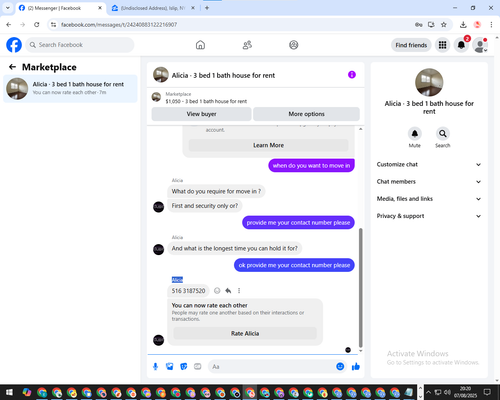This screenshot has height=400, width=500.
Task: Switch to the Messenger | Facebook tab
Action: click(x=61, y=8)
